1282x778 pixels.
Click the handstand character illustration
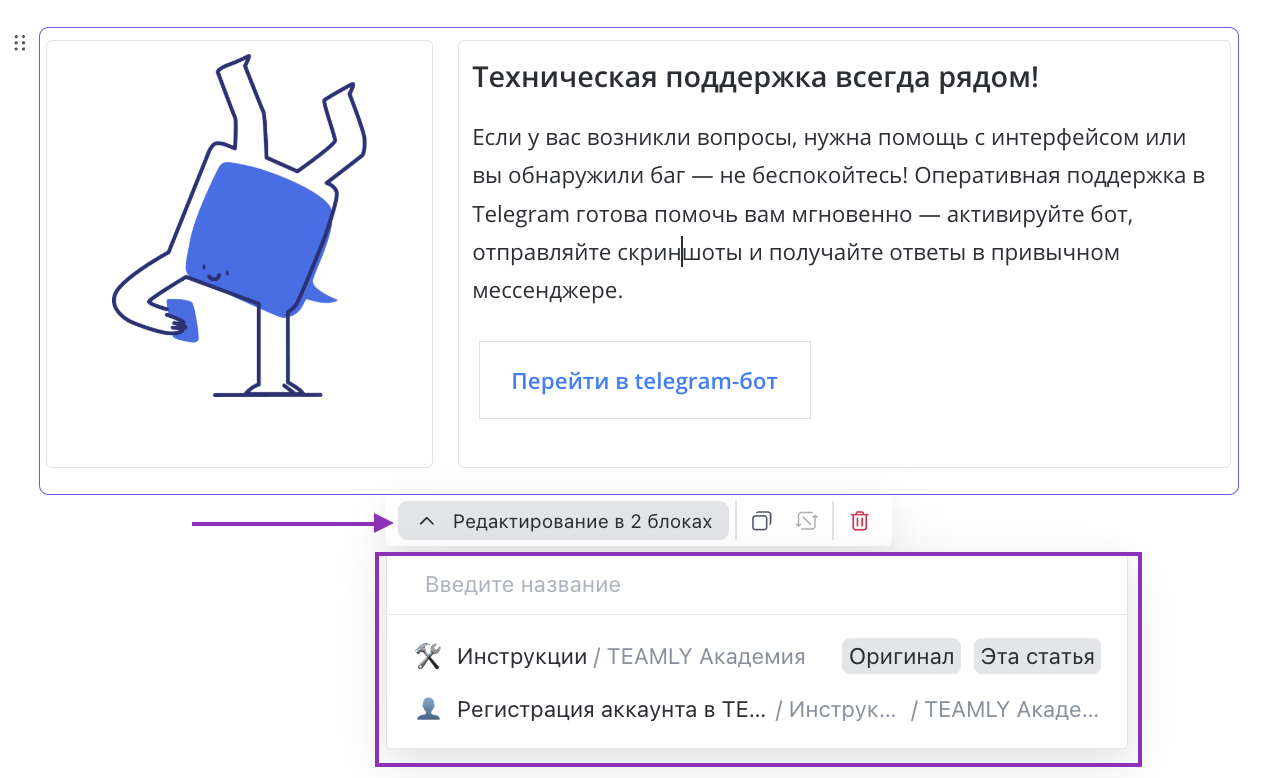coord(239,228)
